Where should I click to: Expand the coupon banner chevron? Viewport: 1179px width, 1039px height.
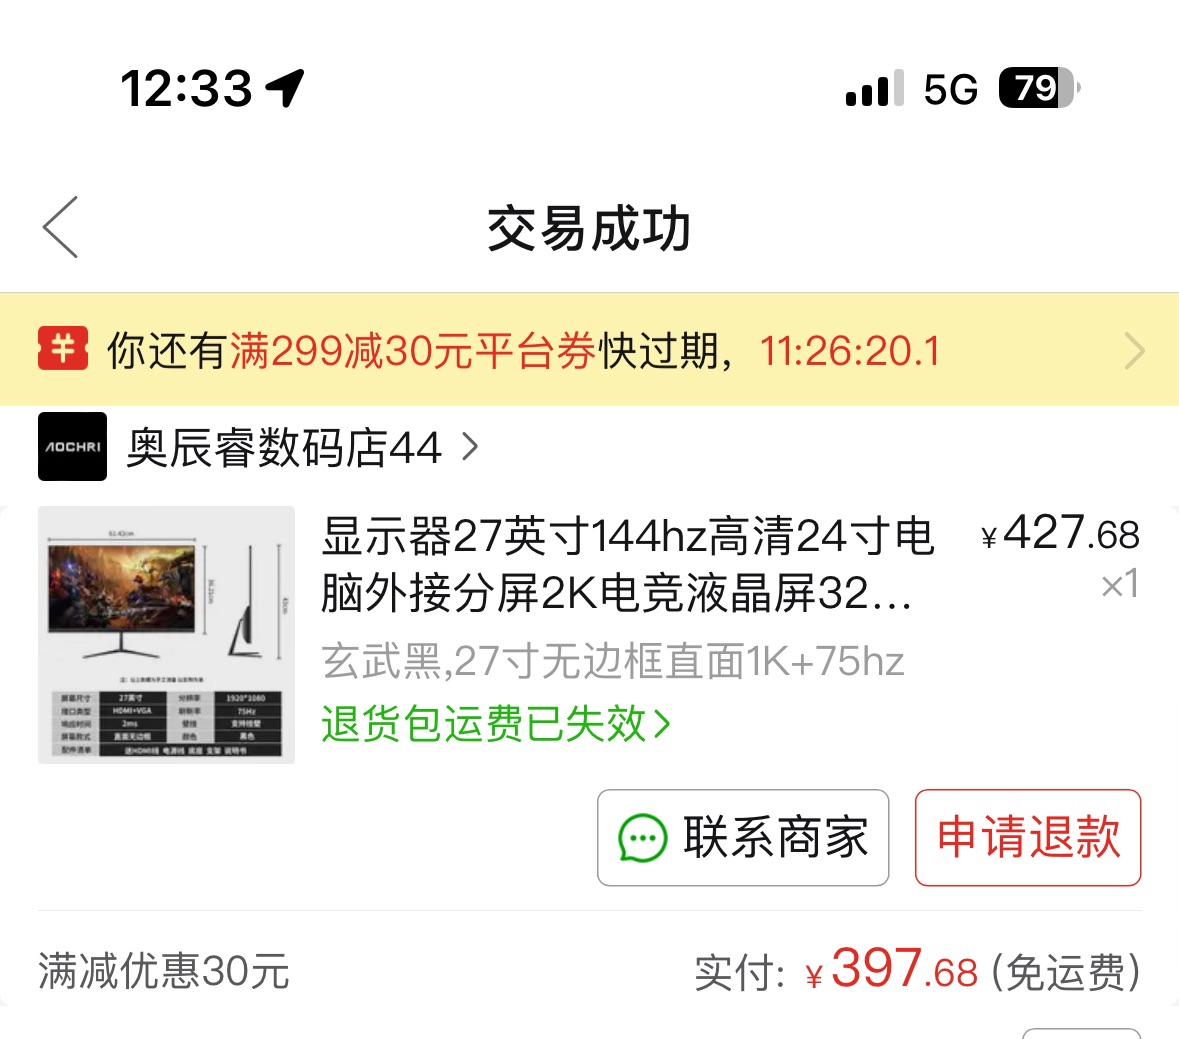click(1134, 351)
